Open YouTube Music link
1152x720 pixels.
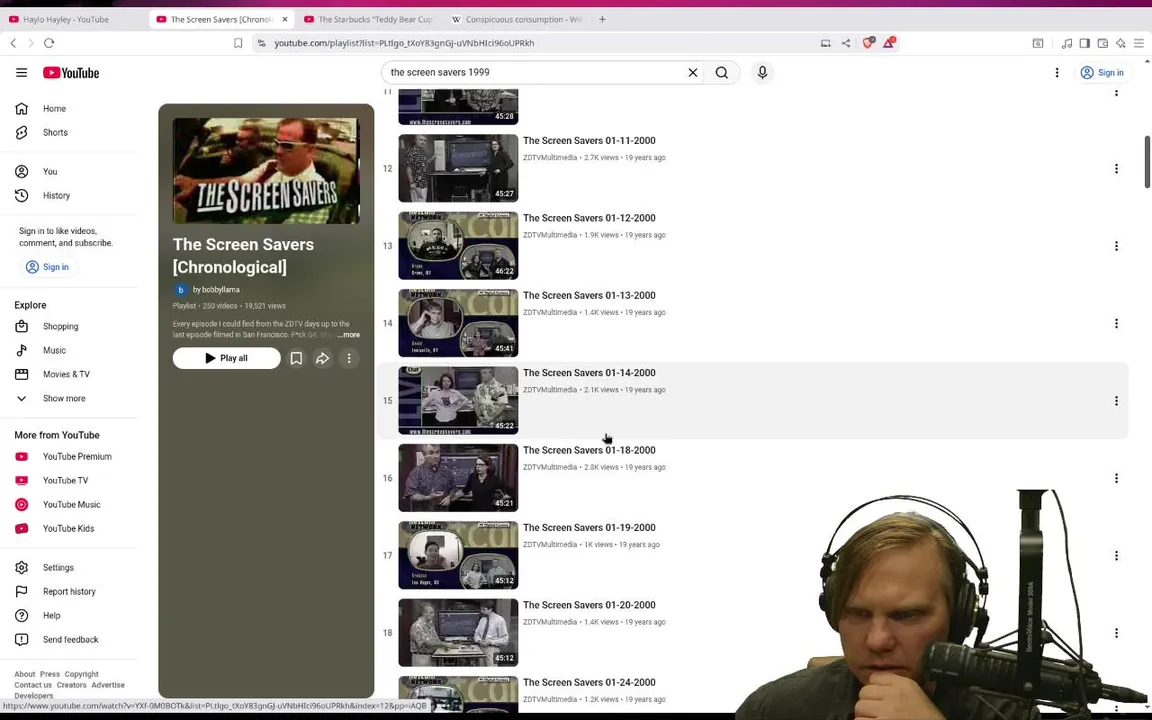tap(70, 505)
